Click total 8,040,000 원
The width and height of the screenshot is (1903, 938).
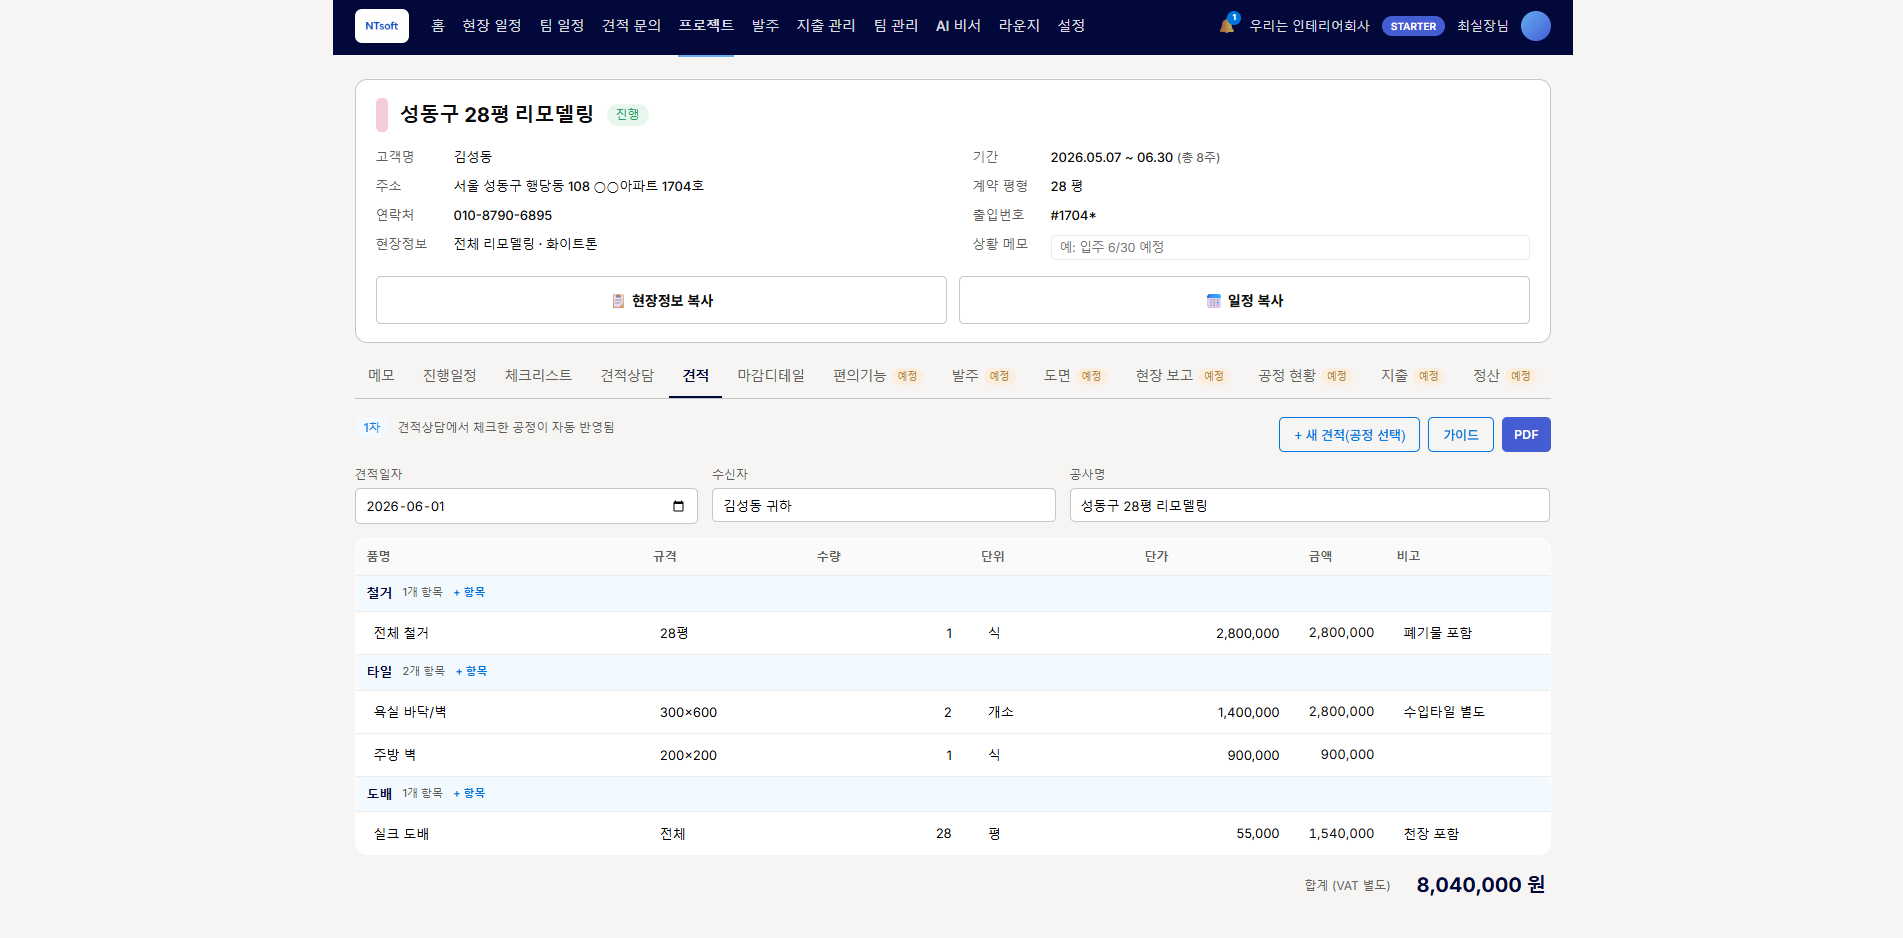point(1480,885)
